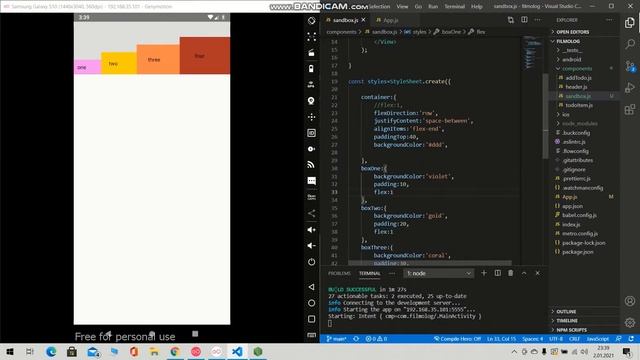Open the Run and Debug activity icon
Viewport: 640px width, 360px height.
coord(630,87)
